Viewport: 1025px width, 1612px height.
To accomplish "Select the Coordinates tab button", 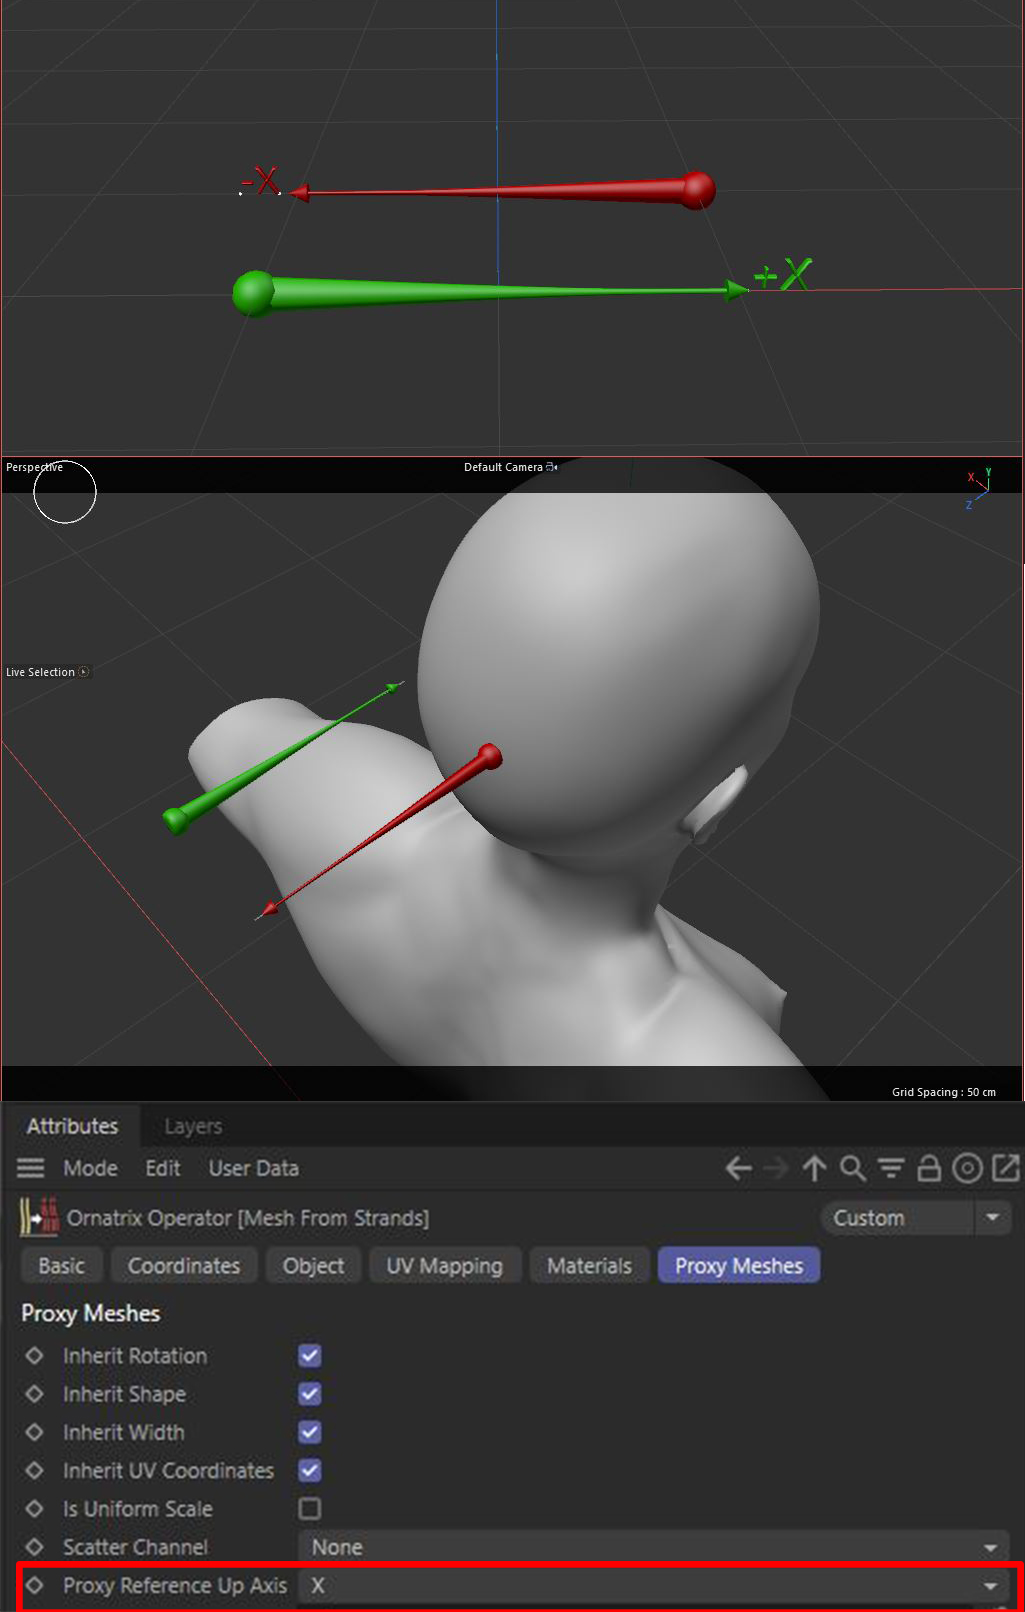I will 184,1266.
